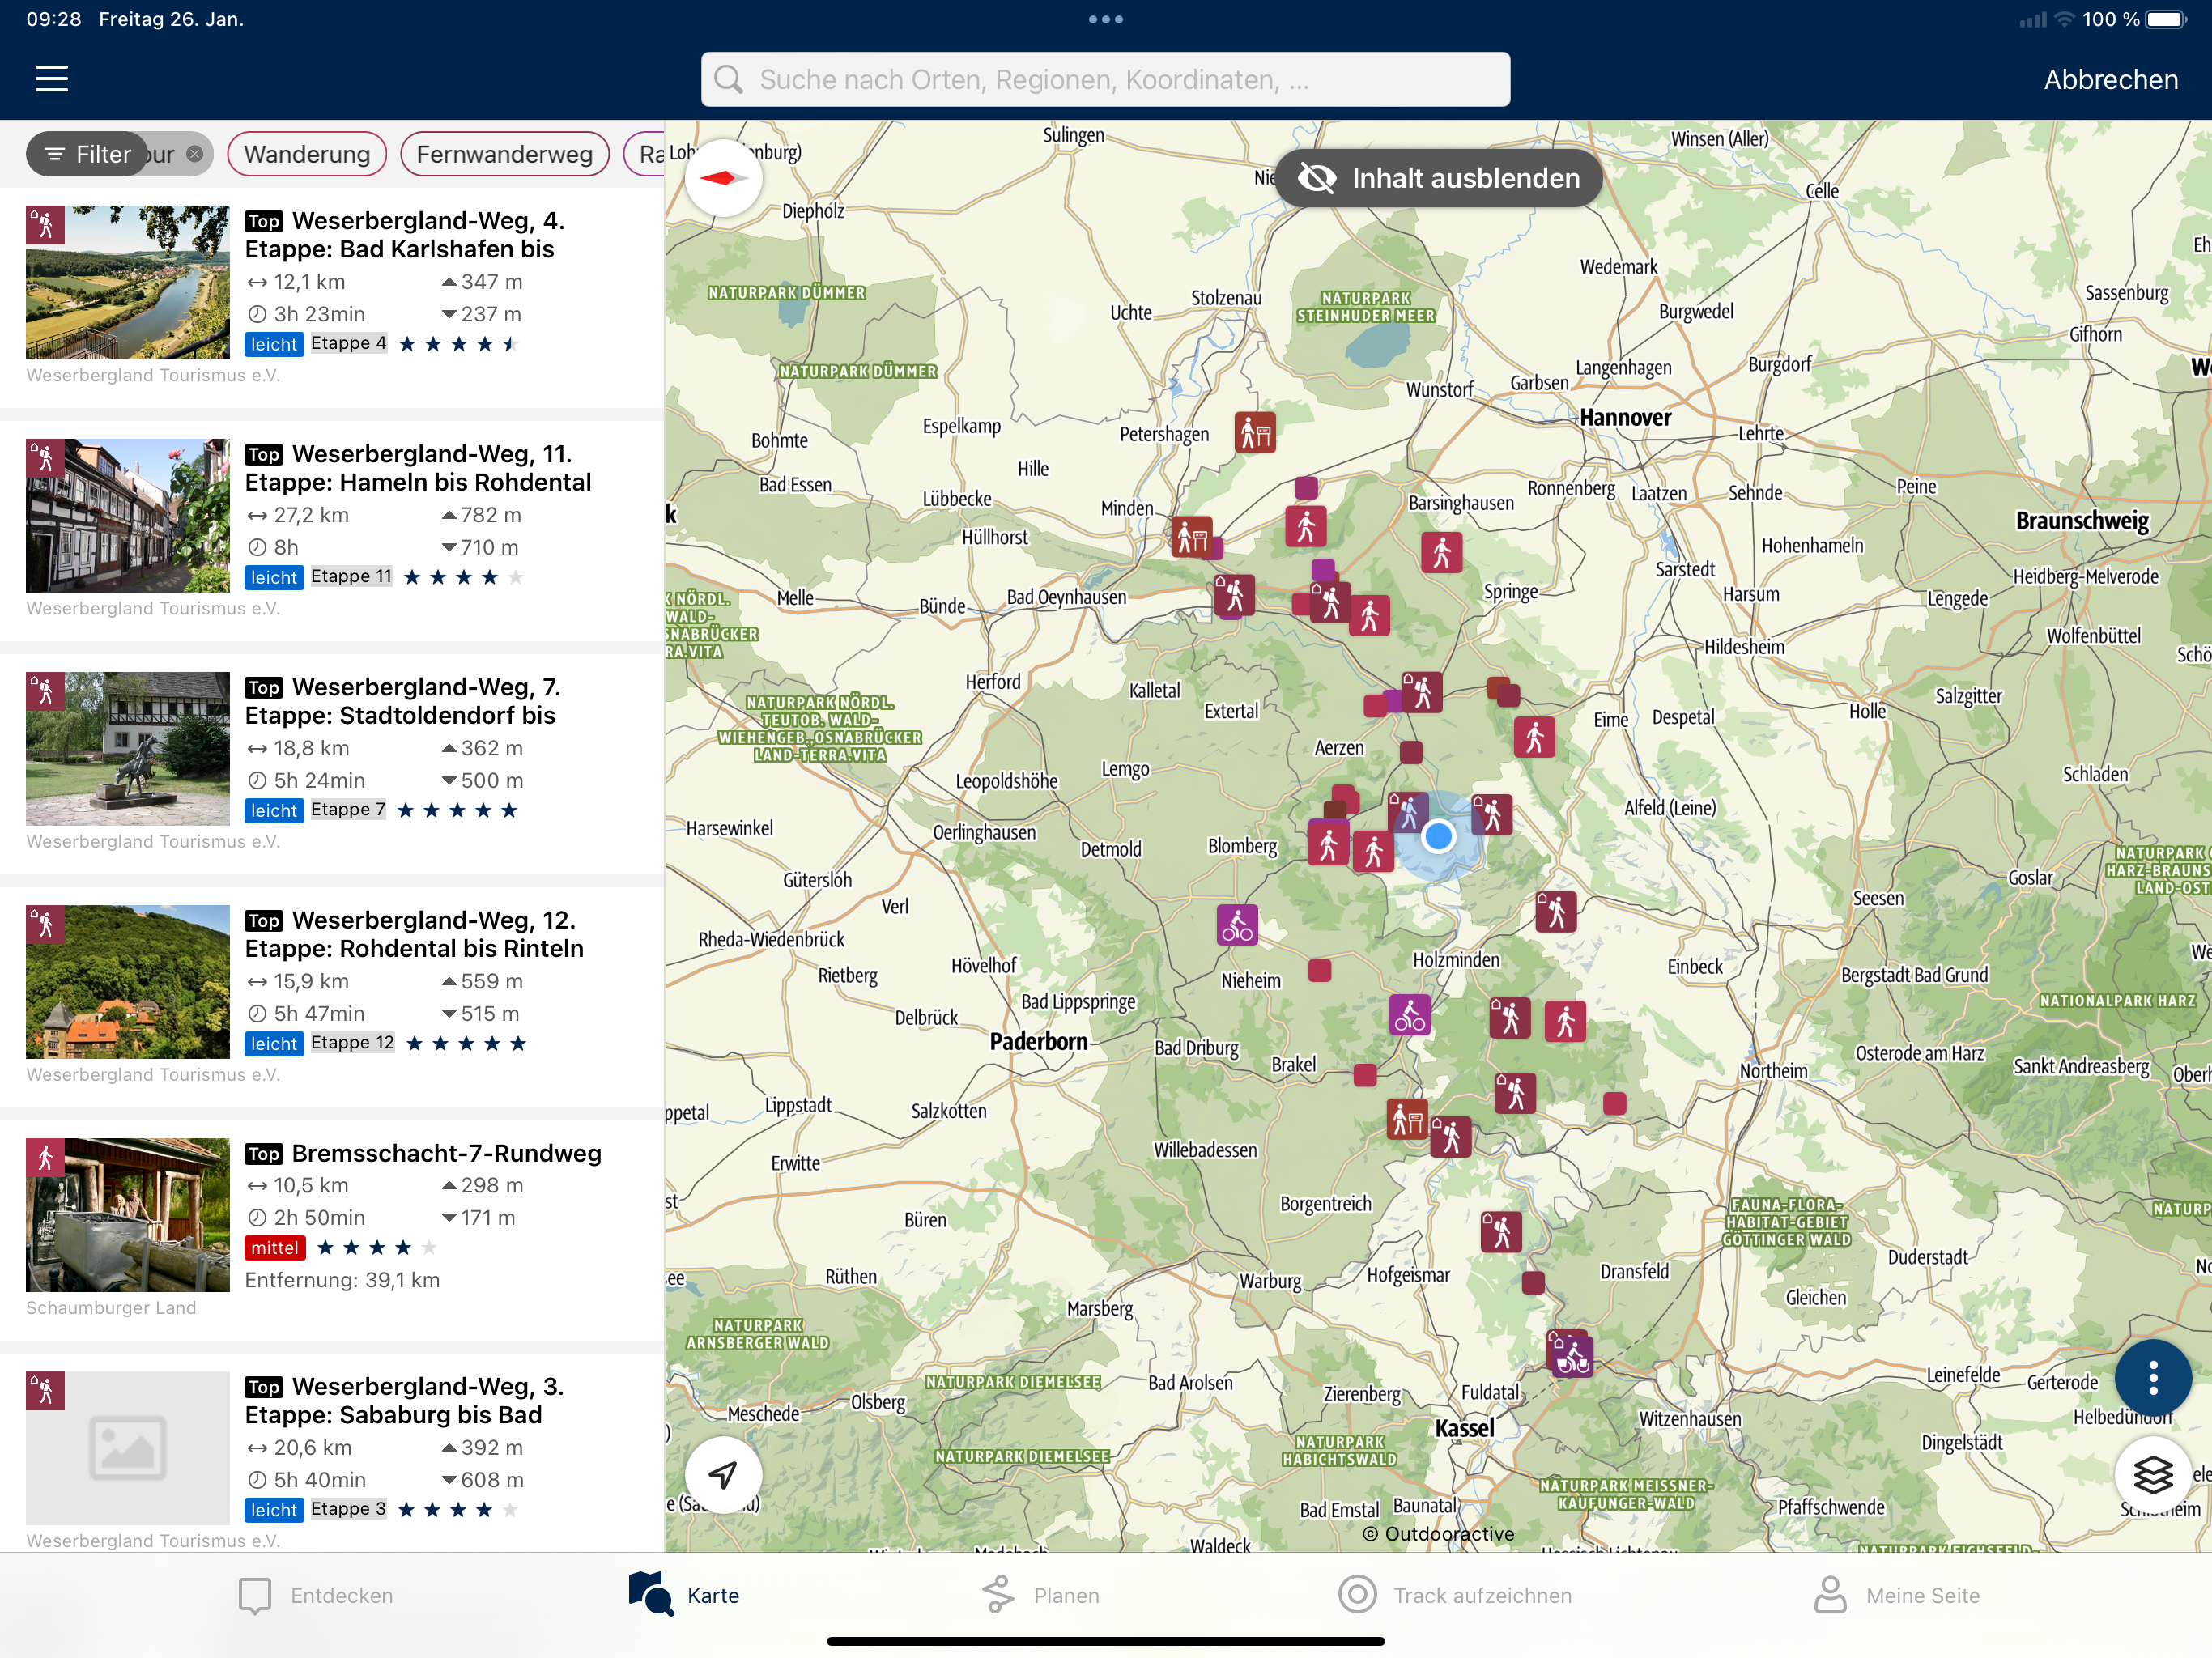Tap the Hannover city label on map
The width and height of the screenshot is (2212, 1658).
click(x=1625, y=418)
